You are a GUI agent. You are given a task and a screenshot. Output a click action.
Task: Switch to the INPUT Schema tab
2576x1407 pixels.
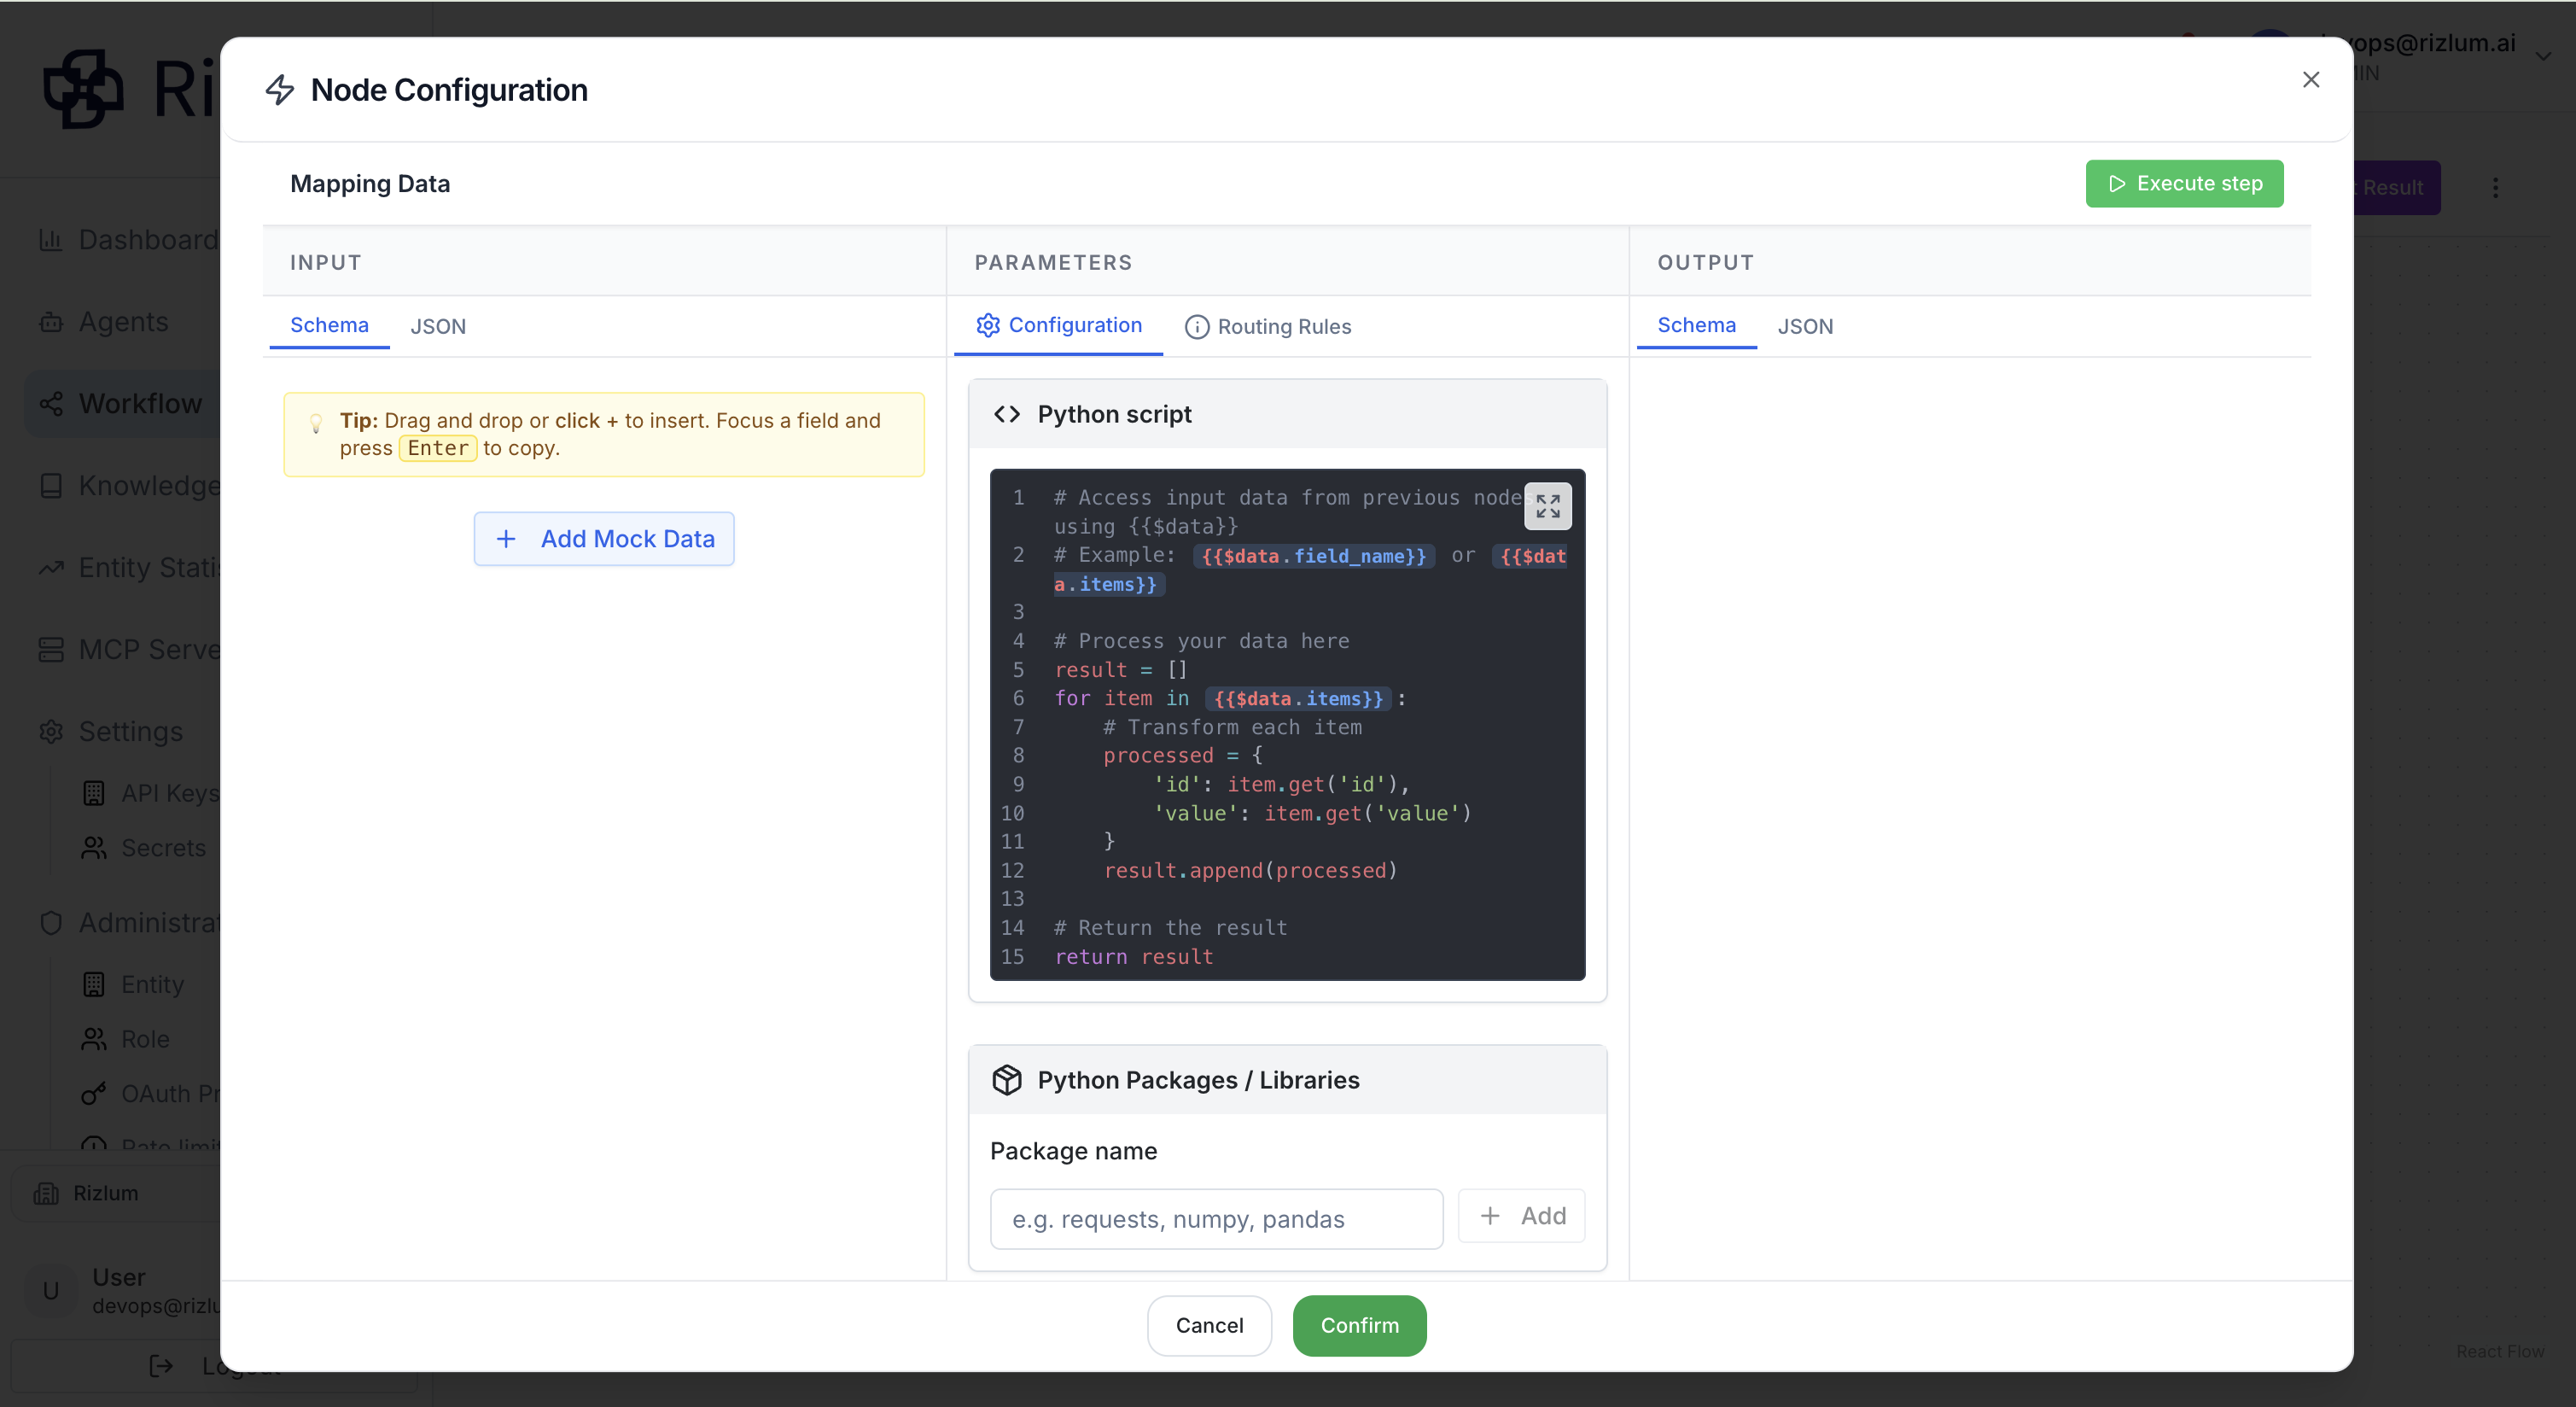pyautogui.click(x=329, y=325)
